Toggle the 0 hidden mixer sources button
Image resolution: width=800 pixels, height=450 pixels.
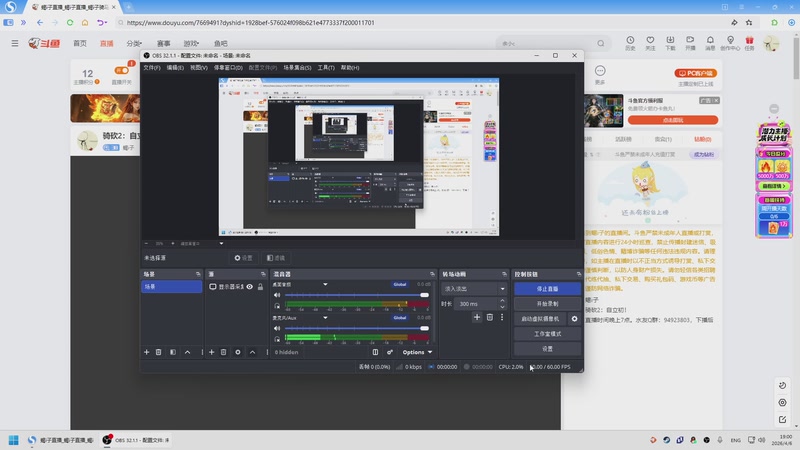[x=286, y=352]
